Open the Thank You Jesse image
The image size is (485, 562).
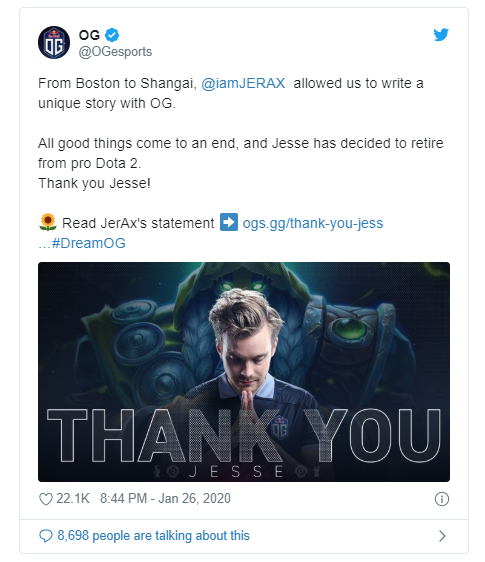pos(244,372)
